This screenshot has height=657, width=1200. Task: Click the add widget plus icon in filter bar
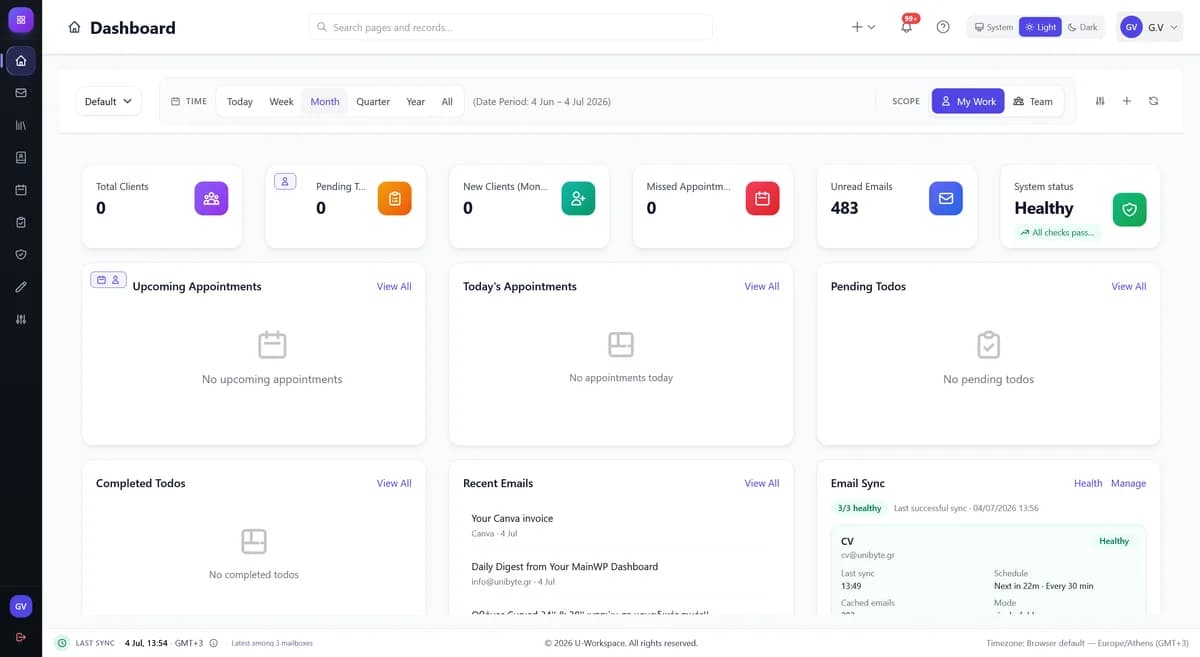pyautogui.click(x=1127, y=101)
